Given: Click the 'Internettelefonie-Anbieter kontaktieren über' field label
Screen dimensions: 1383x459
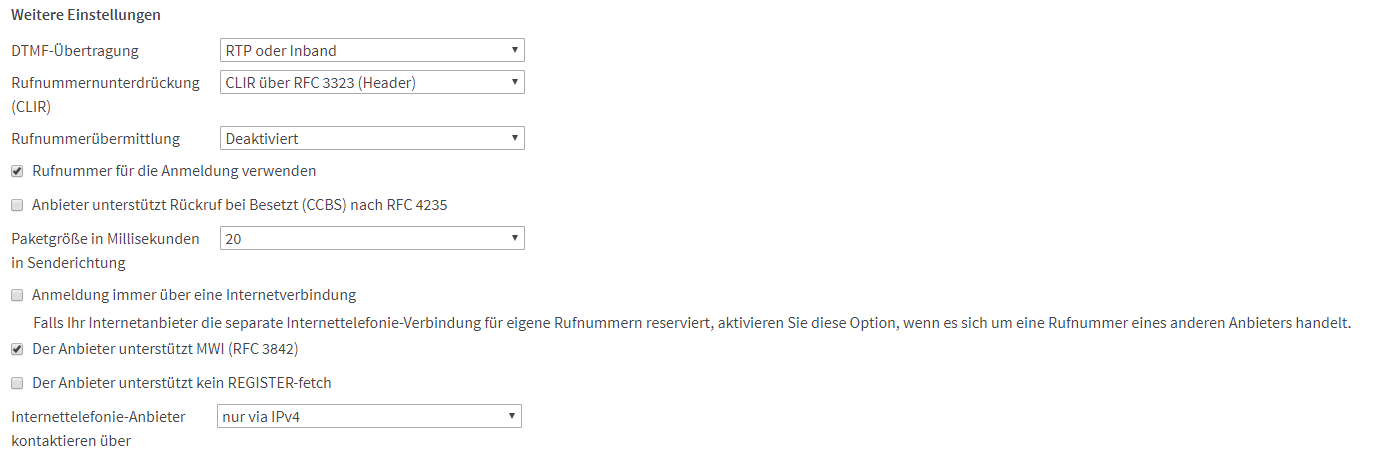Looking at the screenshot, I should pyautogui.click(x=98, y=416).
